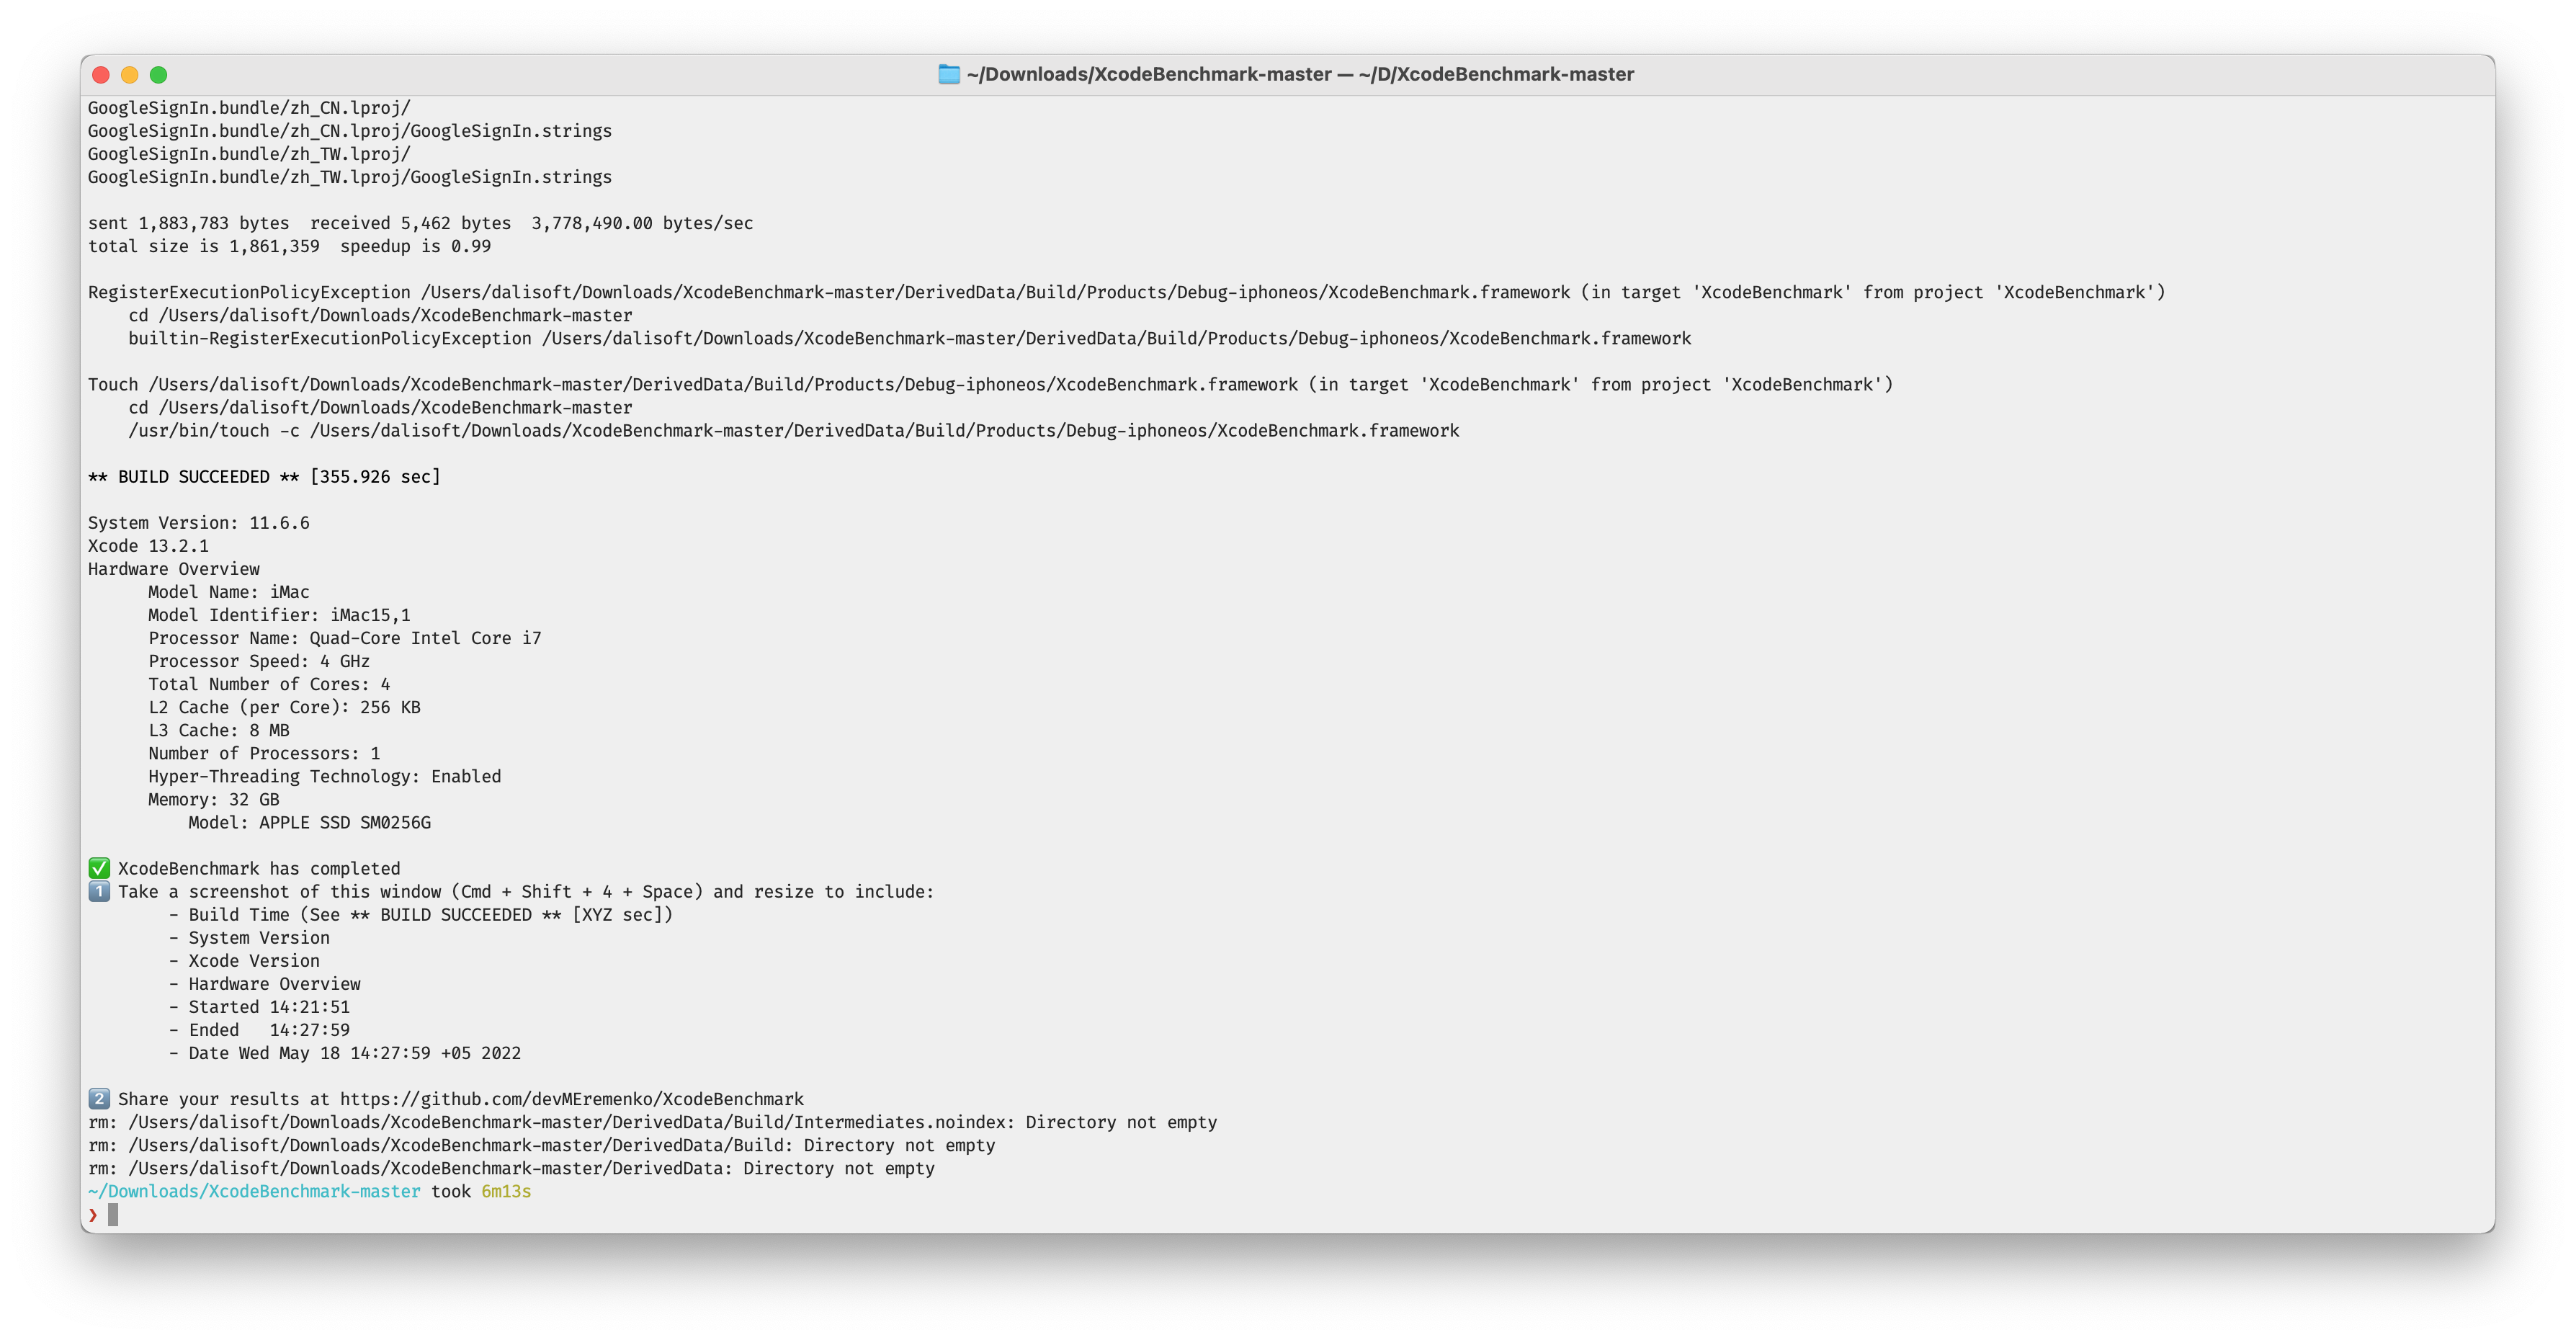This screenshot has height=1340, width=2576.
Task: Click the blue number 1 emoji
Action: click(x=99, y=891)
